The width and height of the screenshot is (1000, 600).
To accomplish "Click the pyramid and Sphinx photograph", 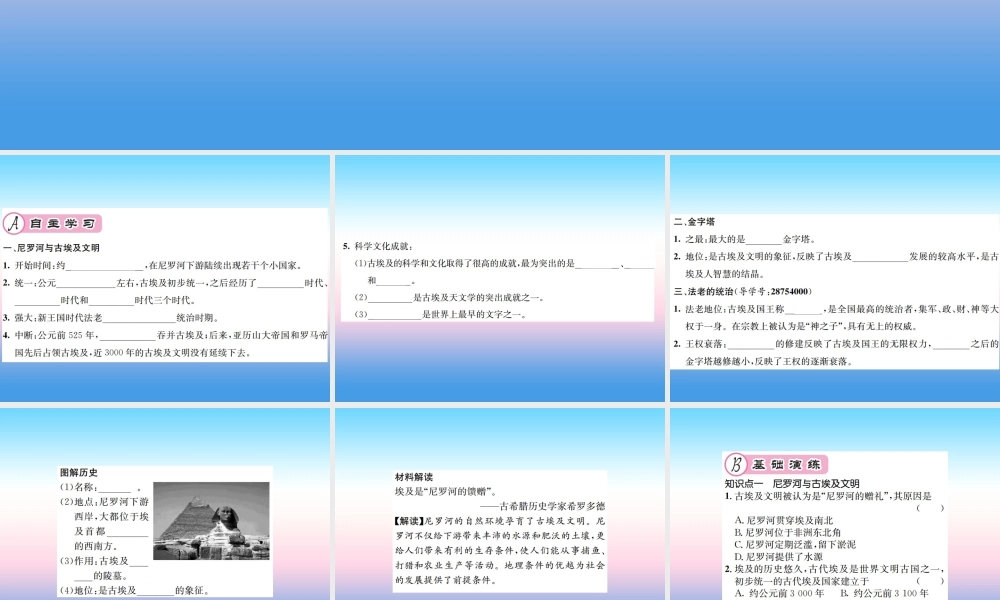I will tap(211, 521).
